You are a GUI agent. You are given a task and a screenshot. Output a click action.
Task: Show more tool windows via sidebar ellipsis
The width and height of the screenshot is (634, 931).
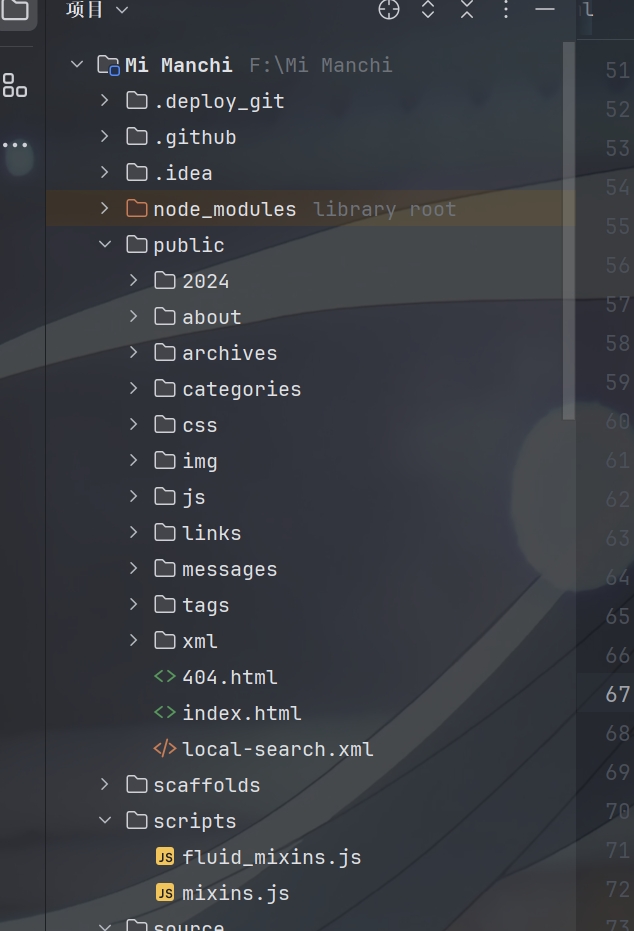[15, 146]
